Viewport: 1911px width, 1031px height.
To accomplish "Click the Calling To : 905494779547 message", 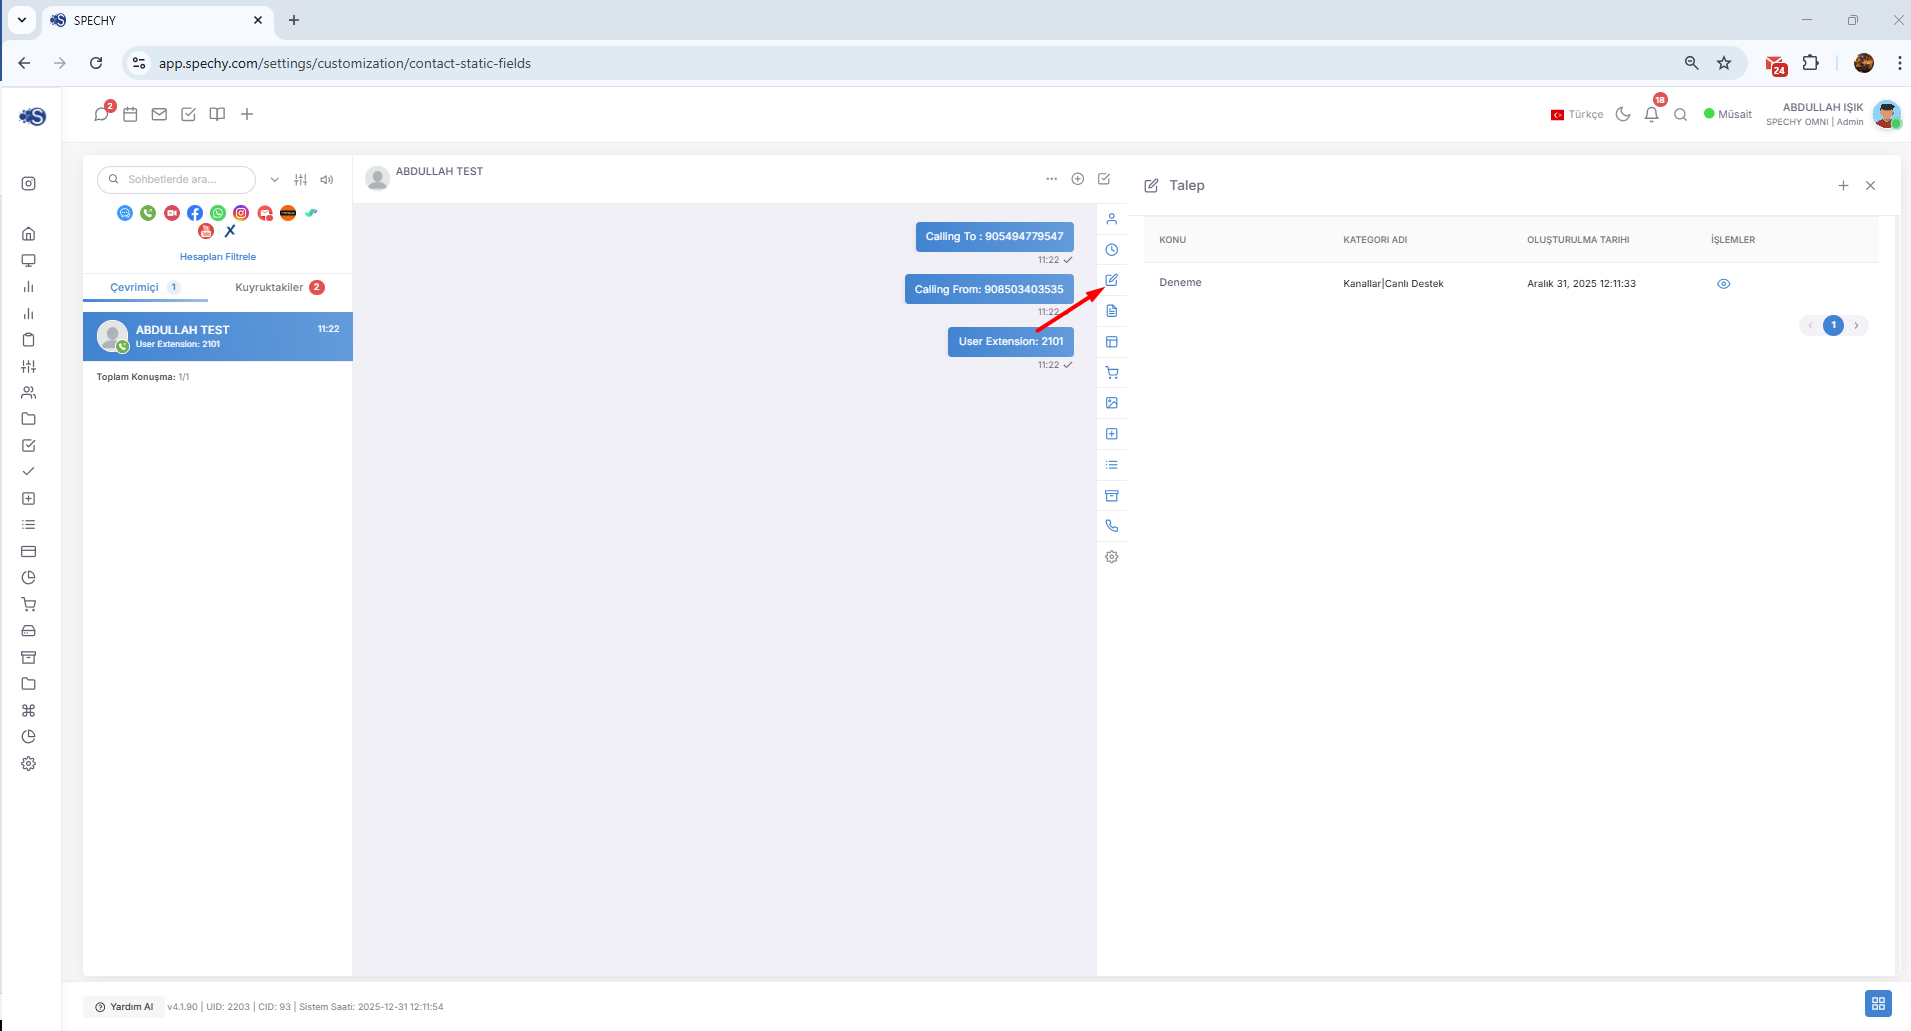I will tap(995, 237).
